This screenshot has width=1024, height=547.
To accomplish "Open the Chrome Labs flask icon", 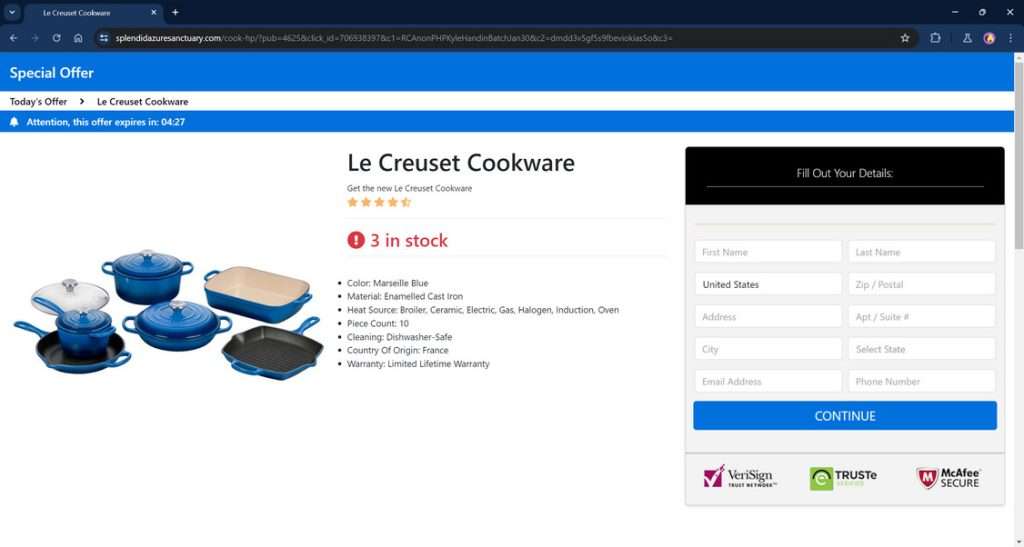I will (967, 38).
